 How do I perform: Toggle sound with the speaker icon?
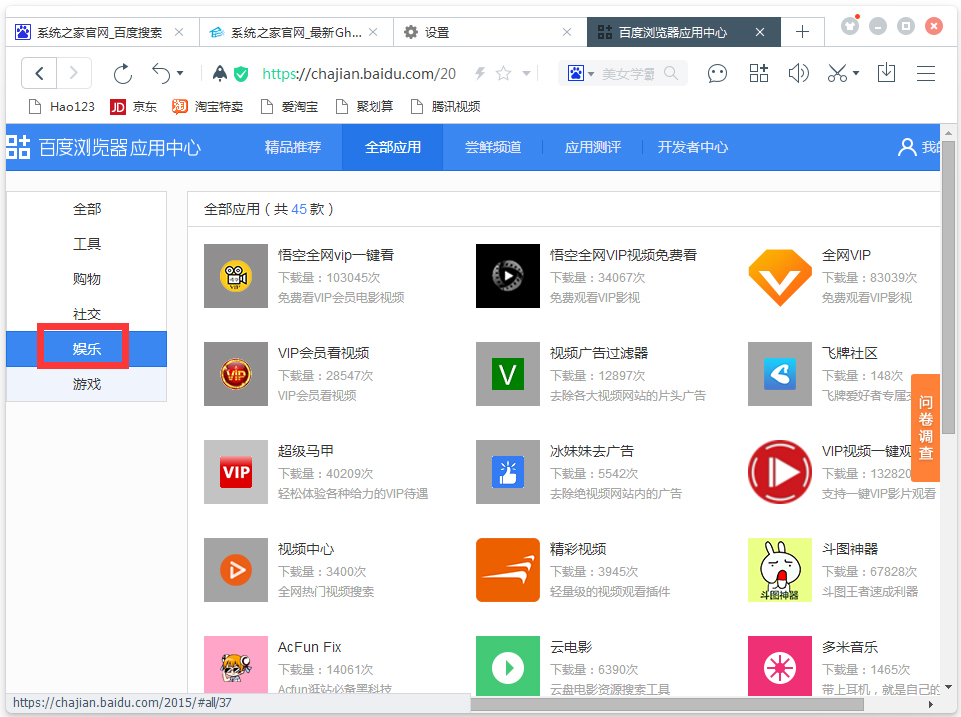799,74
